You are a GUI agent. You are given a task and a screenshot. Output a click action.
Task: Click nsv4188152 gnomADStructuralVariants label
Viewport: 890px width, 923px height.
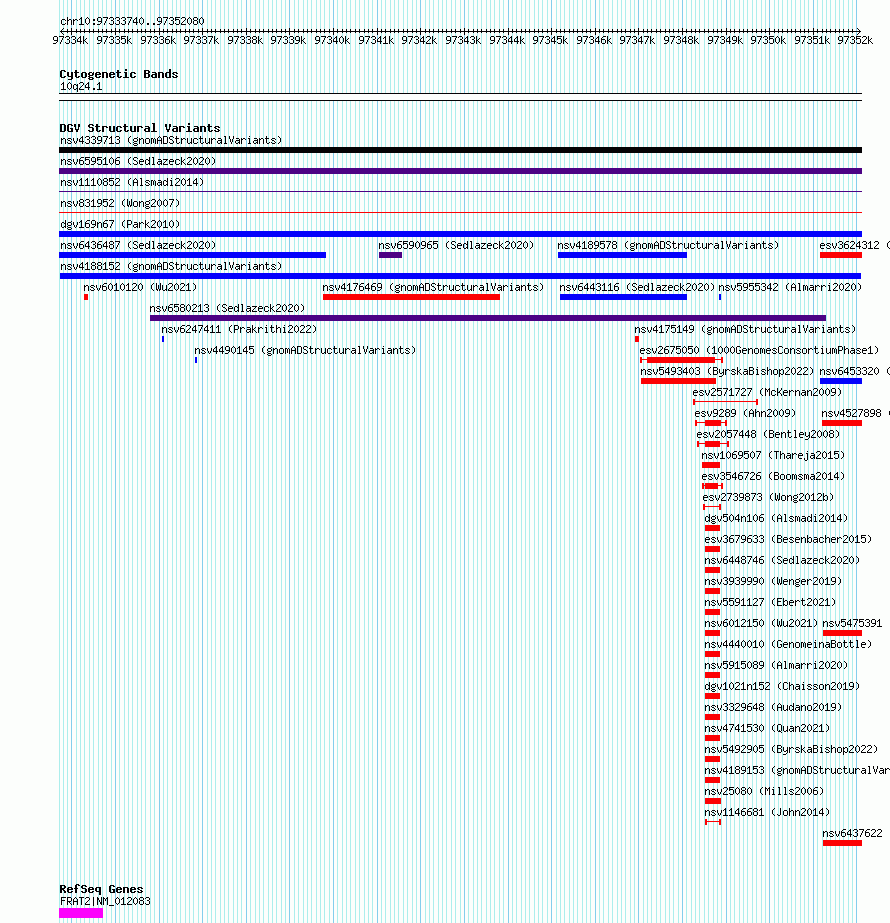coord(171,266)
